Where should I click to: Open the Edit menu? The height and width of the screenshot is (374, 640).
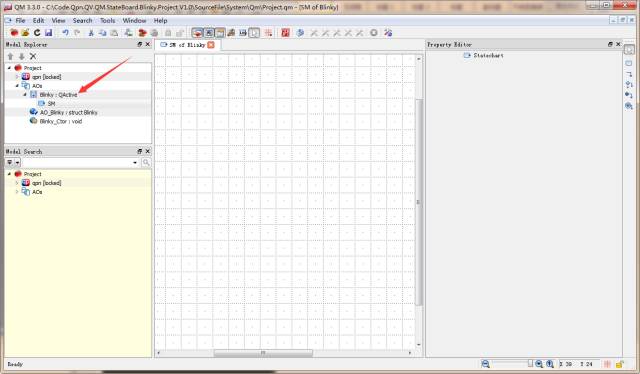38,20
